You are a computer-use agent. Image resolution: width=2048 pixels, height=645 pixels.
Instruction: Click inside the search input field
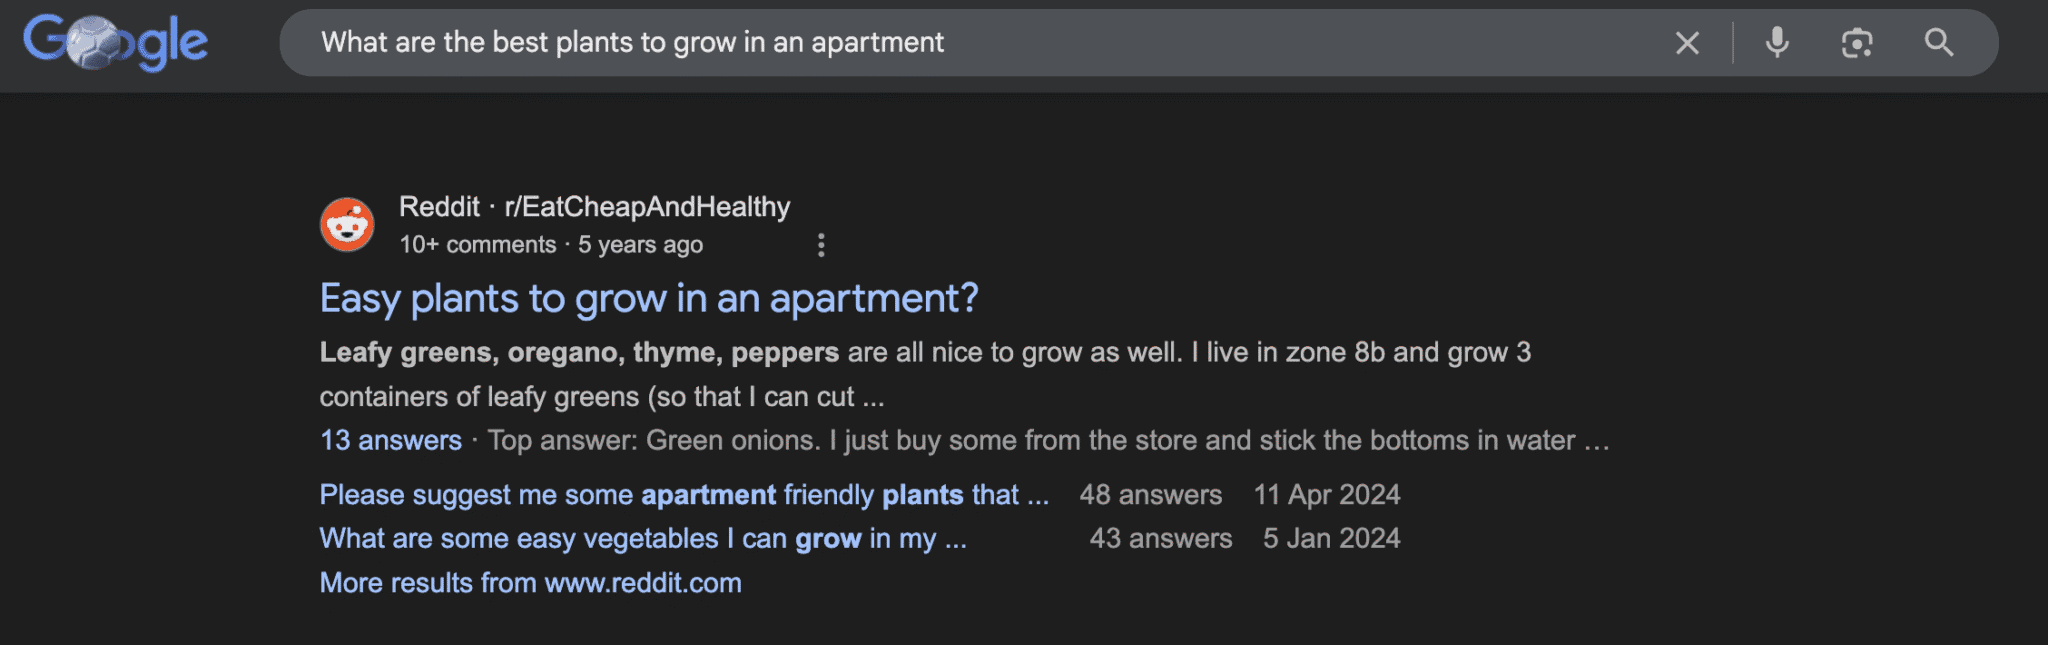[800, 43]
